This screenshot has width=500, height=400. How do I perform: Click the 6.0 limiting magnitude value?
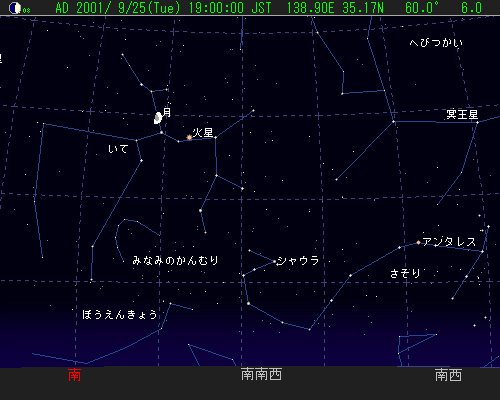pos(471,8)
